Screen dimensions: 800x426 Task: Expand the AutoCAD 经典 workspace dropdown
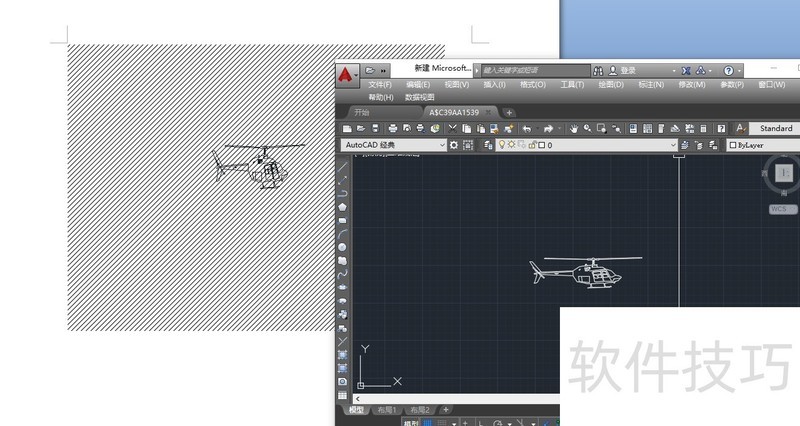tap(442, 145)
